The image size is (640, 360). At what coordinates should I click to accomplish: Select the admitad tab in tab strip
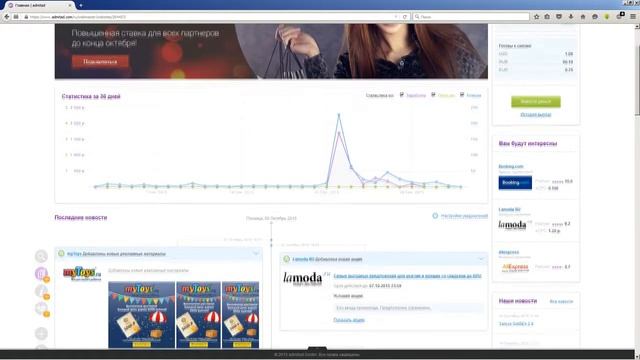(x=39, y=5)
